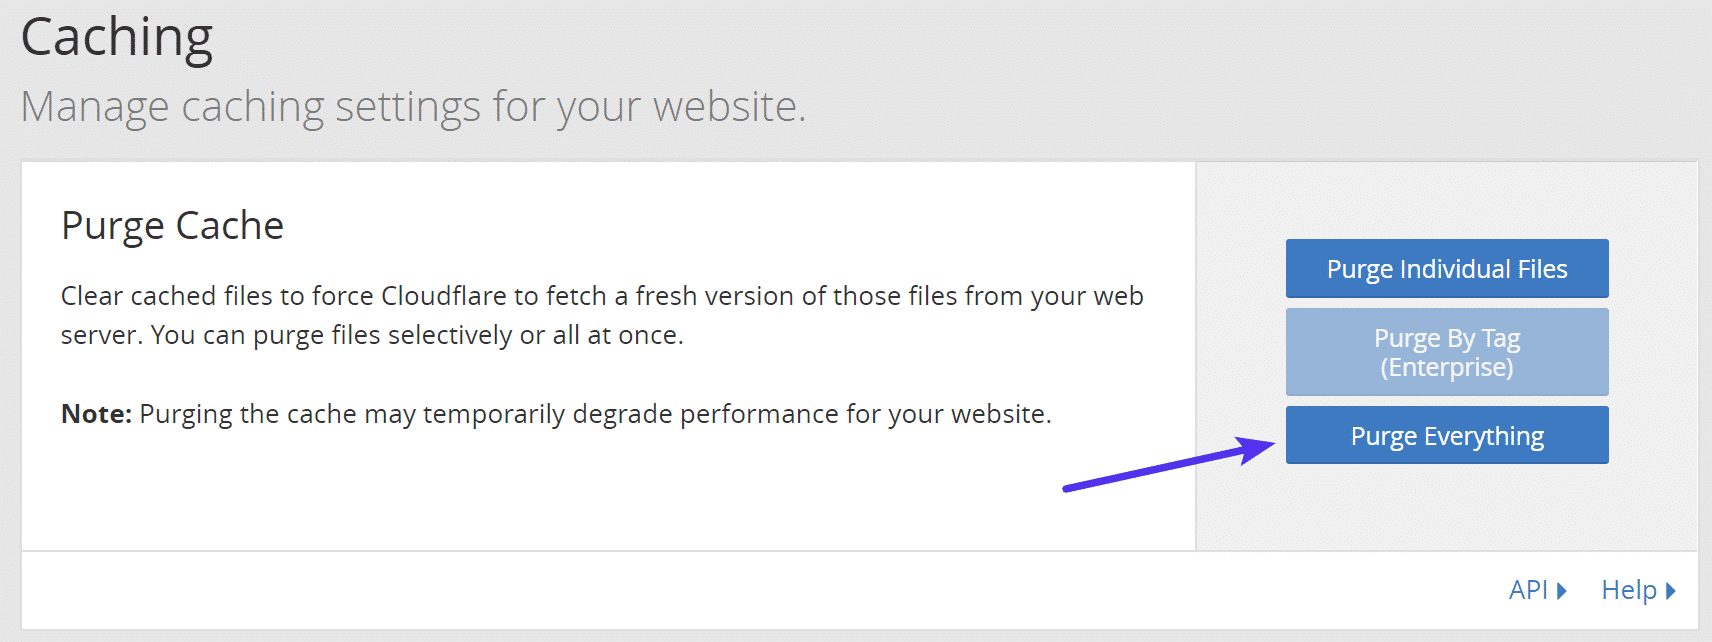Click the Purge Individual Files button
The width and height of the screenshot is (1712, 642).
1446,268
